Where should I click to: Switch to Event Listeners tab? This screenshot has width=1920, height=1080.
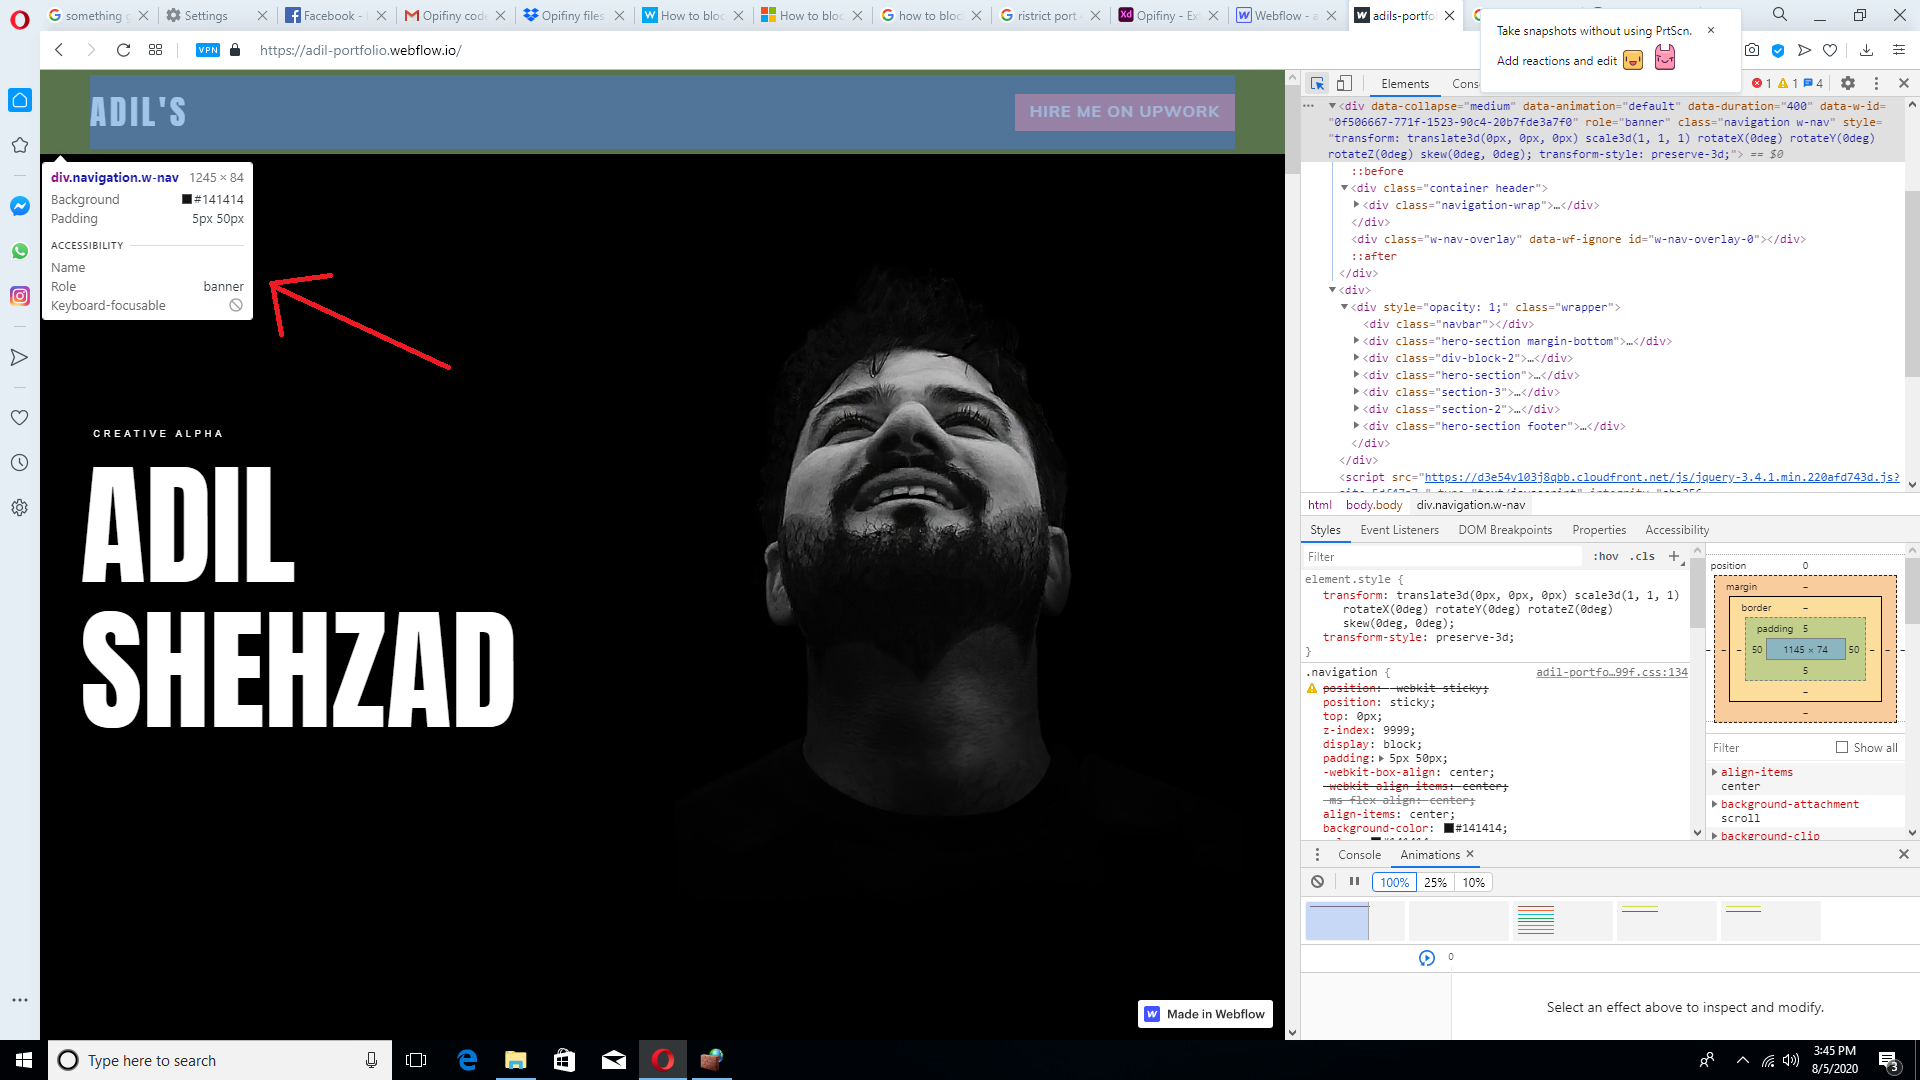point(1399,530)
